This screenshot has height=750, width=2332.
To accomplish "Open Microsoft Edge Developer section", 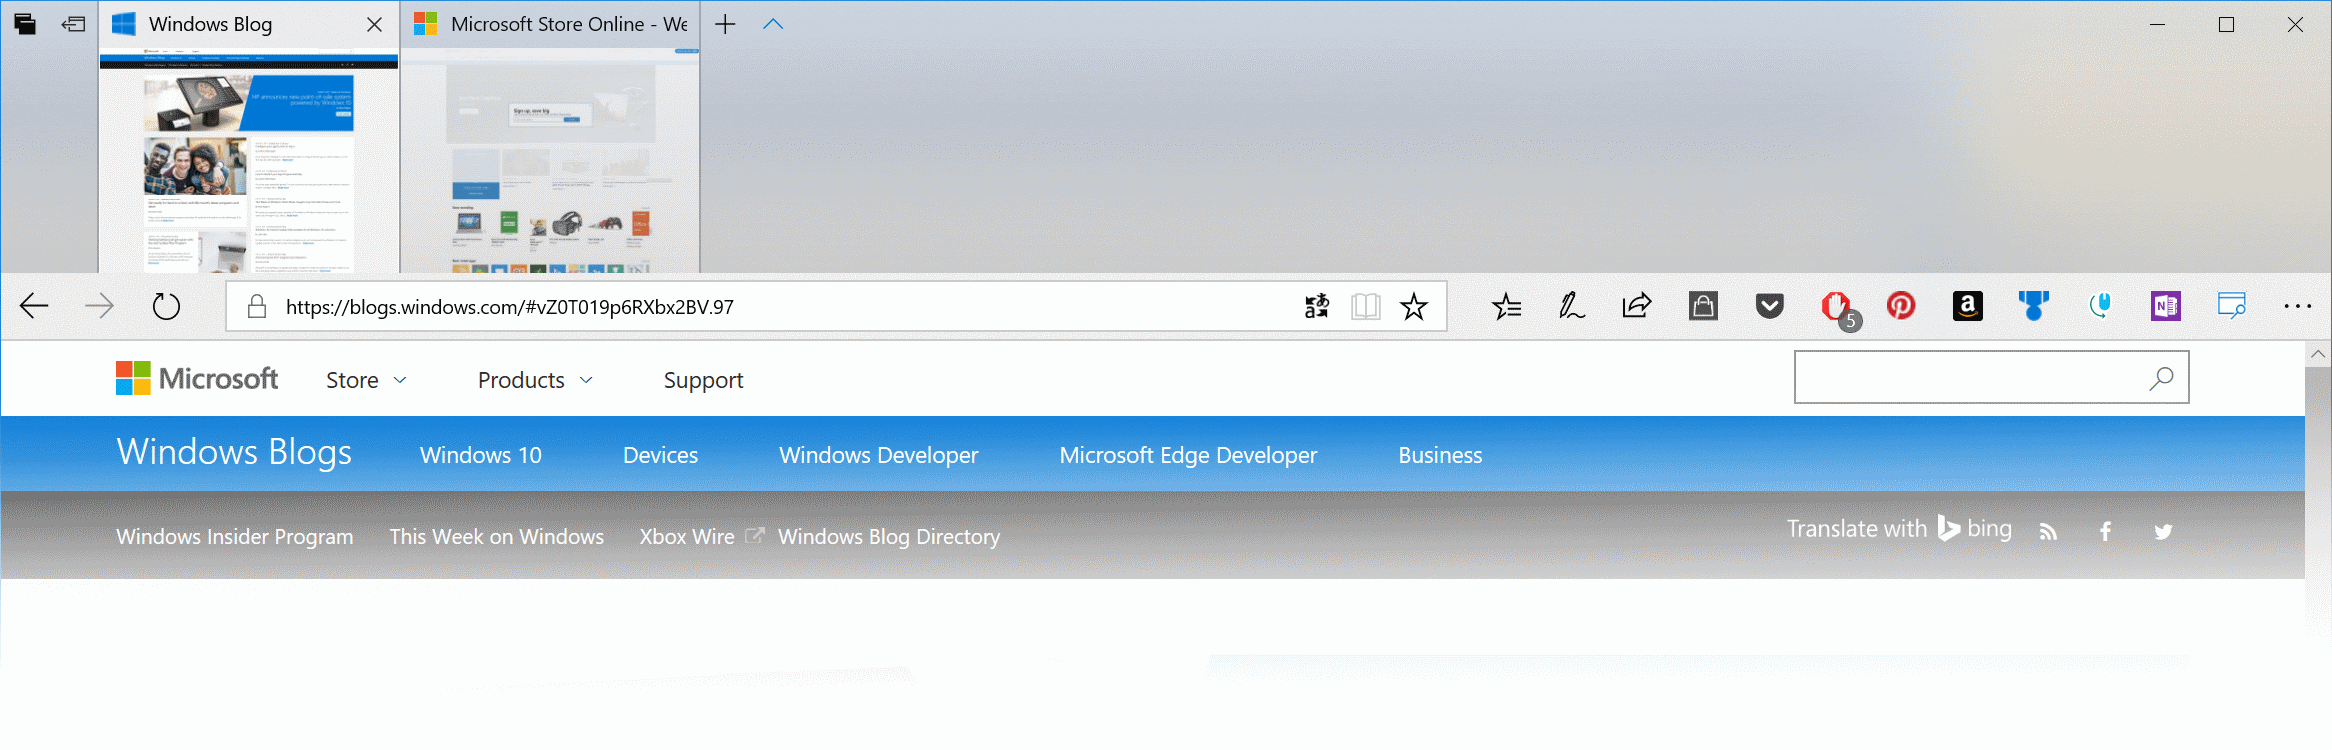I will coord(1188,455).
